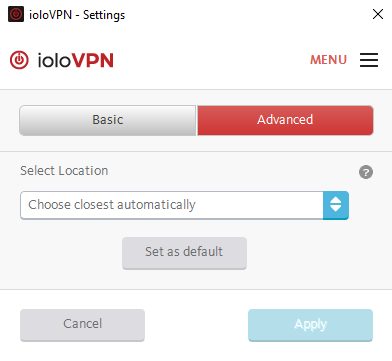
Task: Click the upper white arrow in blue location spinner
Action: [x=335, y=200]
